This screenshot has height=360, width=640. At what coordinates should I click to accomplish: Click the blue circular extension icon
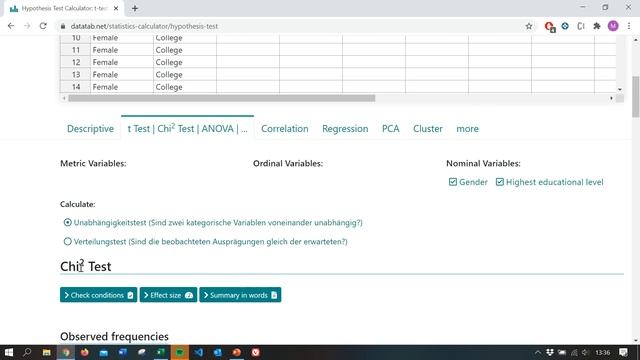565,26
